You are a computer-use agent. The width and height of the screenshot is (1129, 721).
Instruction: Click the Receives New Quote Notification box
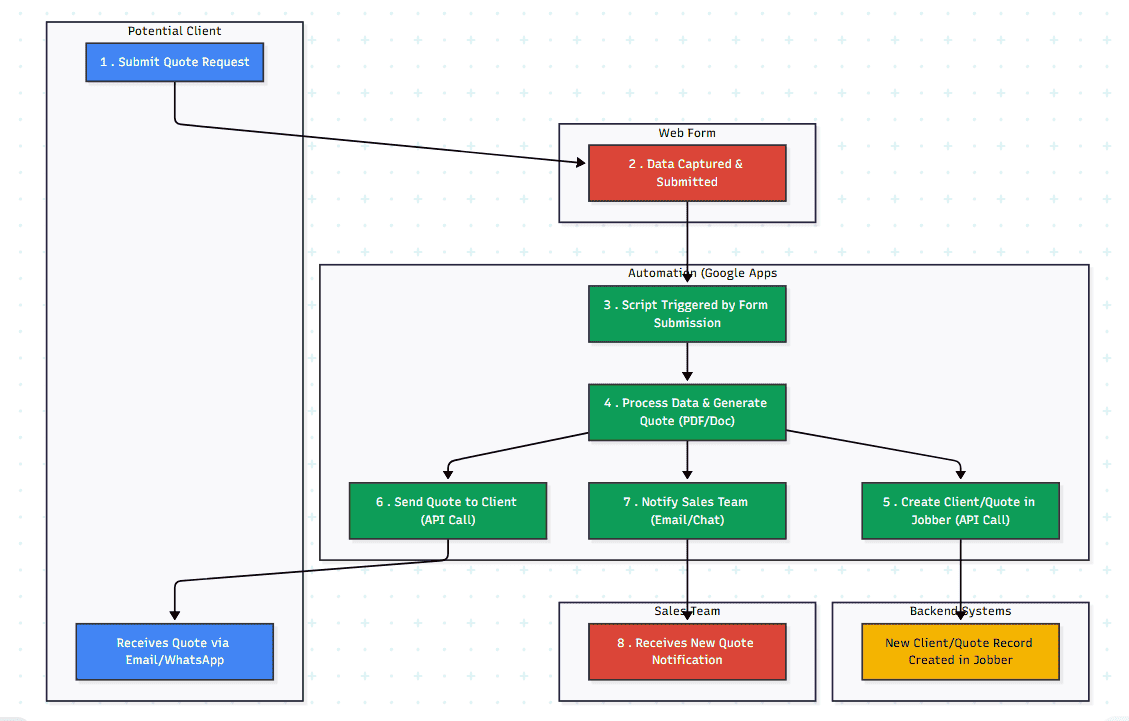pos(686,651)
